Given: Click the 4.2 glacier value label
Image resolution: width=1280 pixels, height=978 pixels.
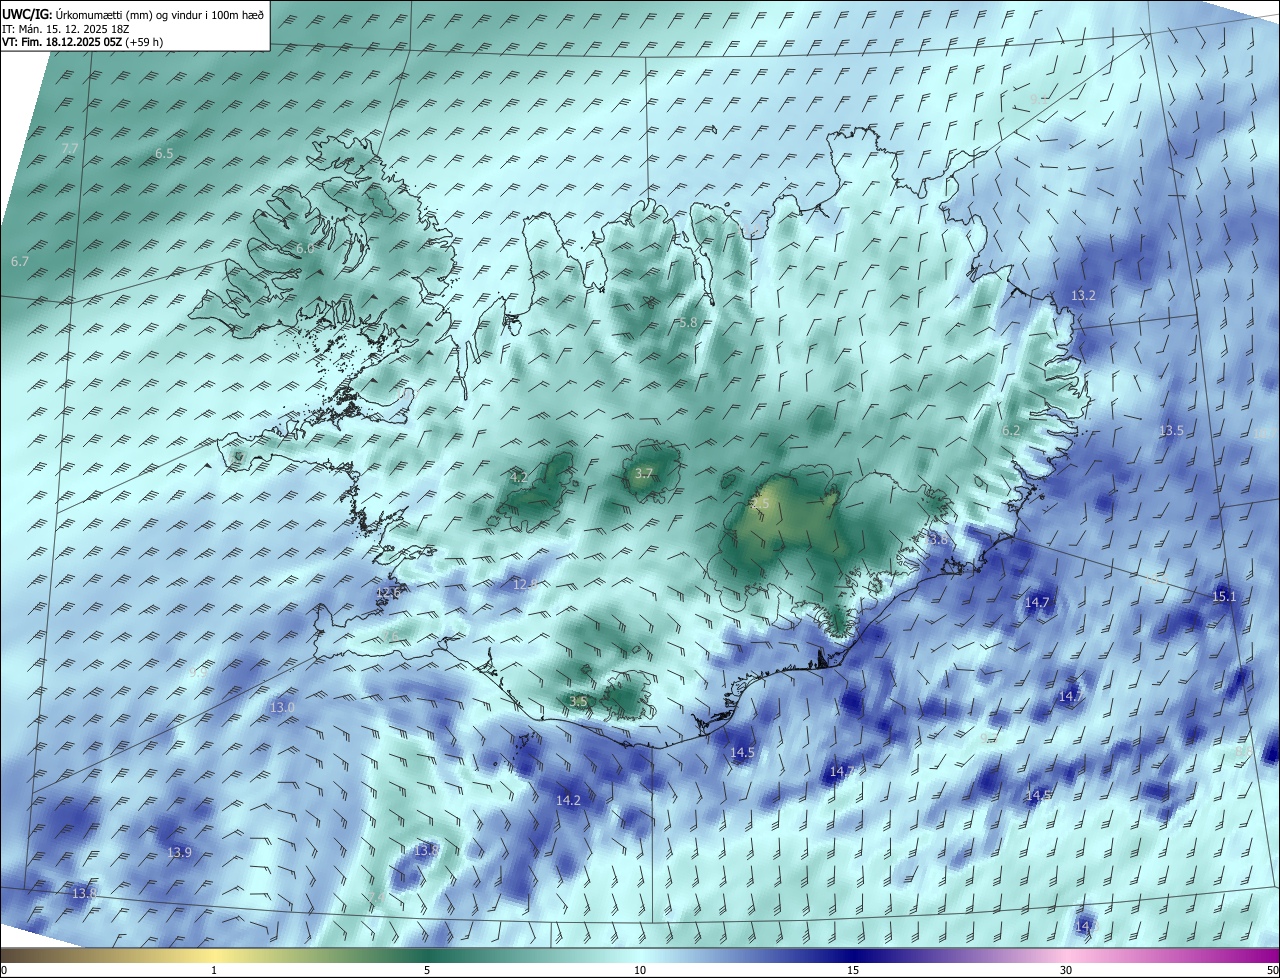Looking at the screenshot, I should (519, 478).
